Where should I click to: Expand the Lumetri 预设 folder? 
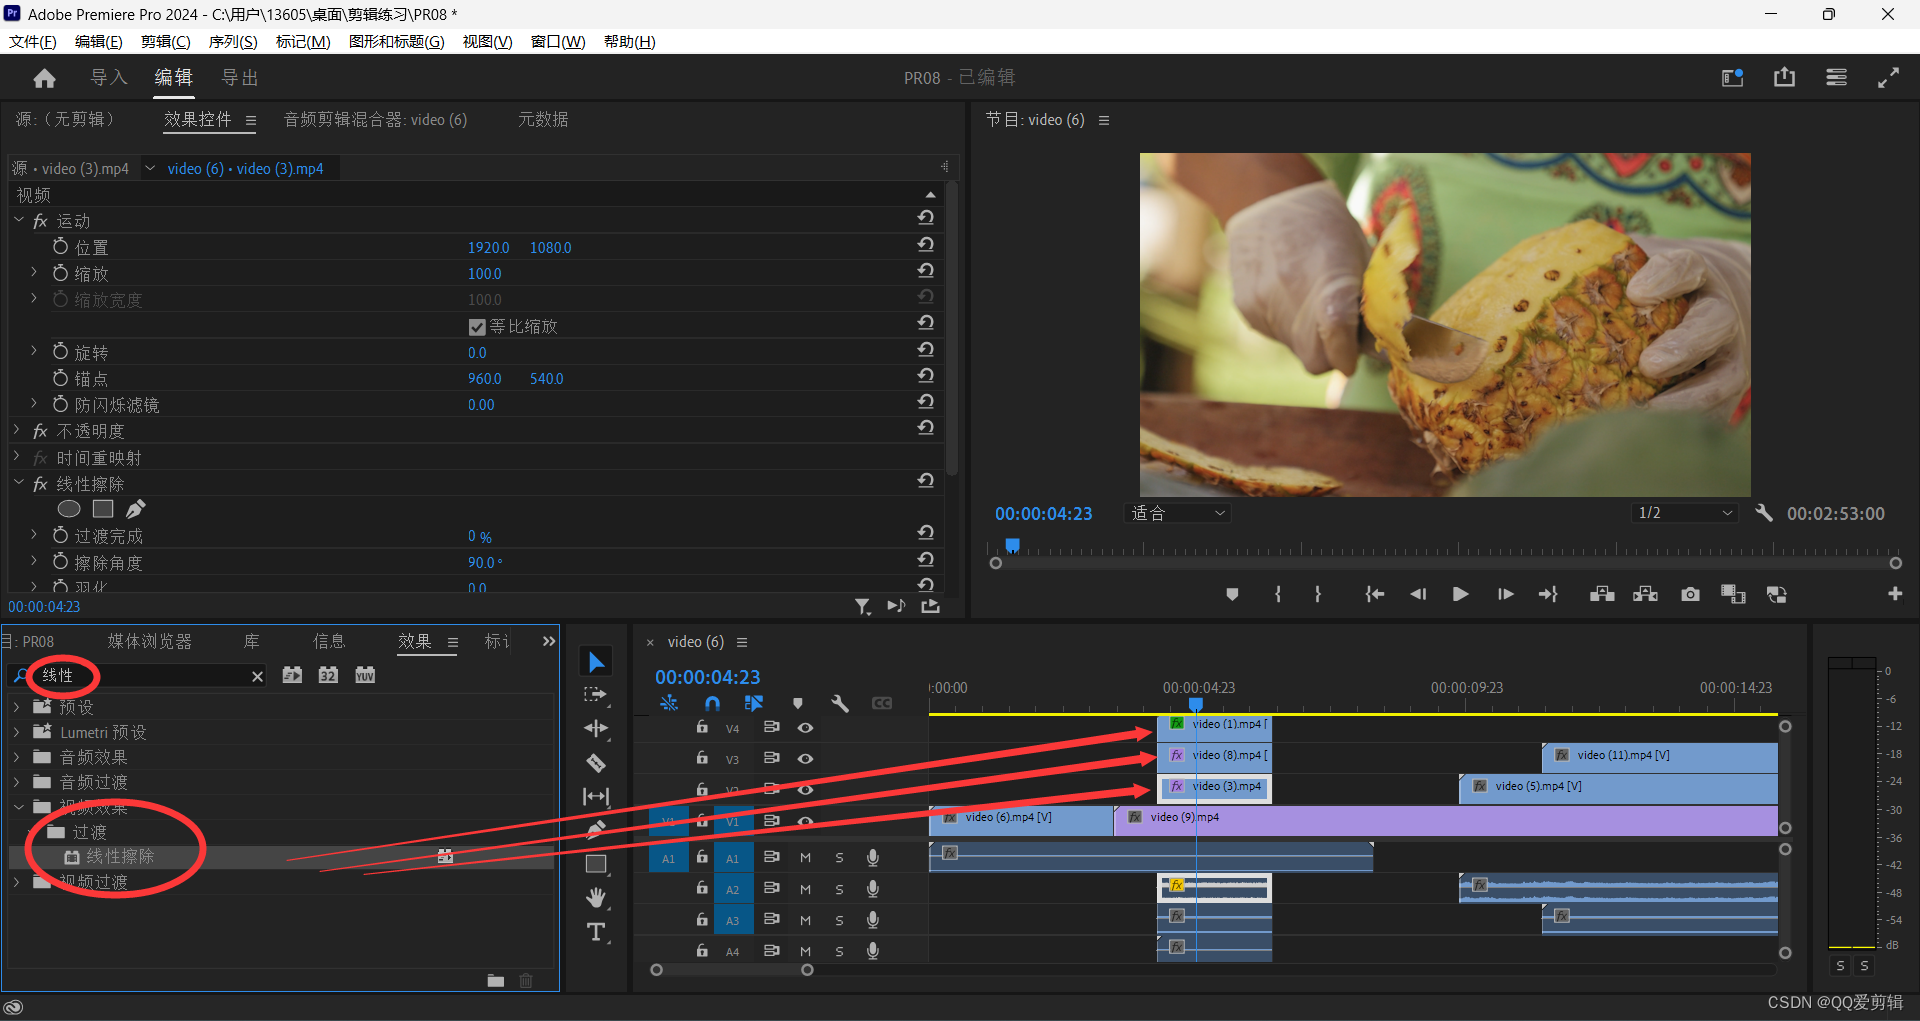coord(16,731)
